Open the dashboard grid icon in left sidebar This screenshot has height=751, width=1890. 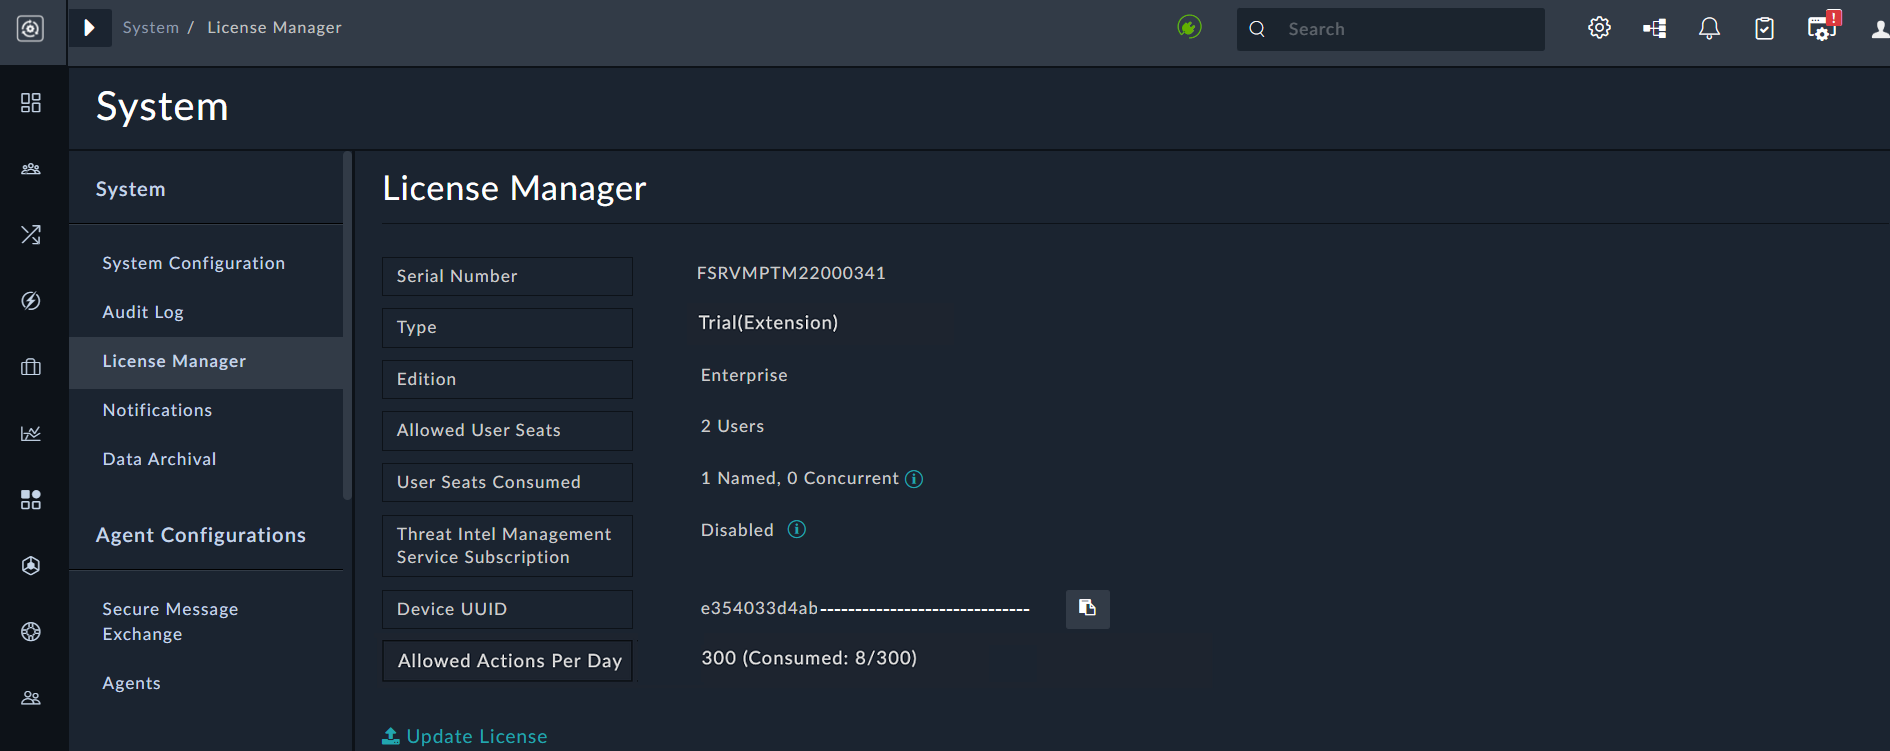(x=31, y=103)
